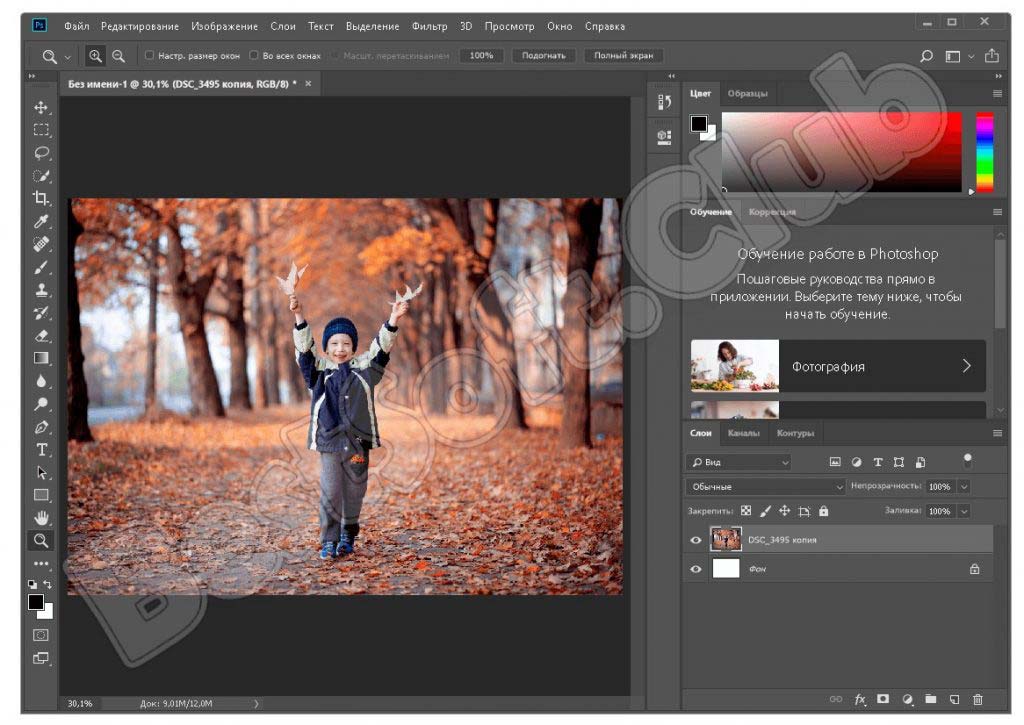The image size is (1024, 725).
Task: Switch to the Каналы tab
Action: 743,433
